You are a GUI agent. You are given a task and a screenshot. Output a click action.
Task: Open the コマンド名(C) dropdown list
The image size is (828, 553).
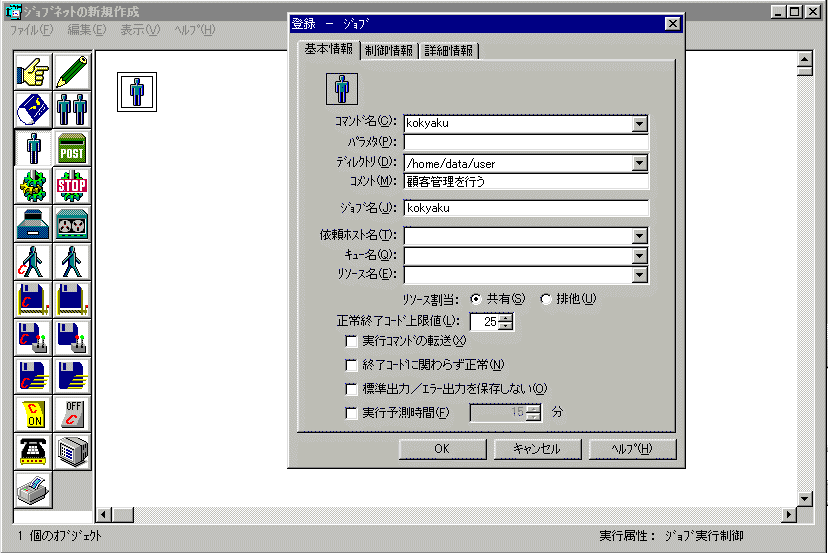(x=639, y=124)
